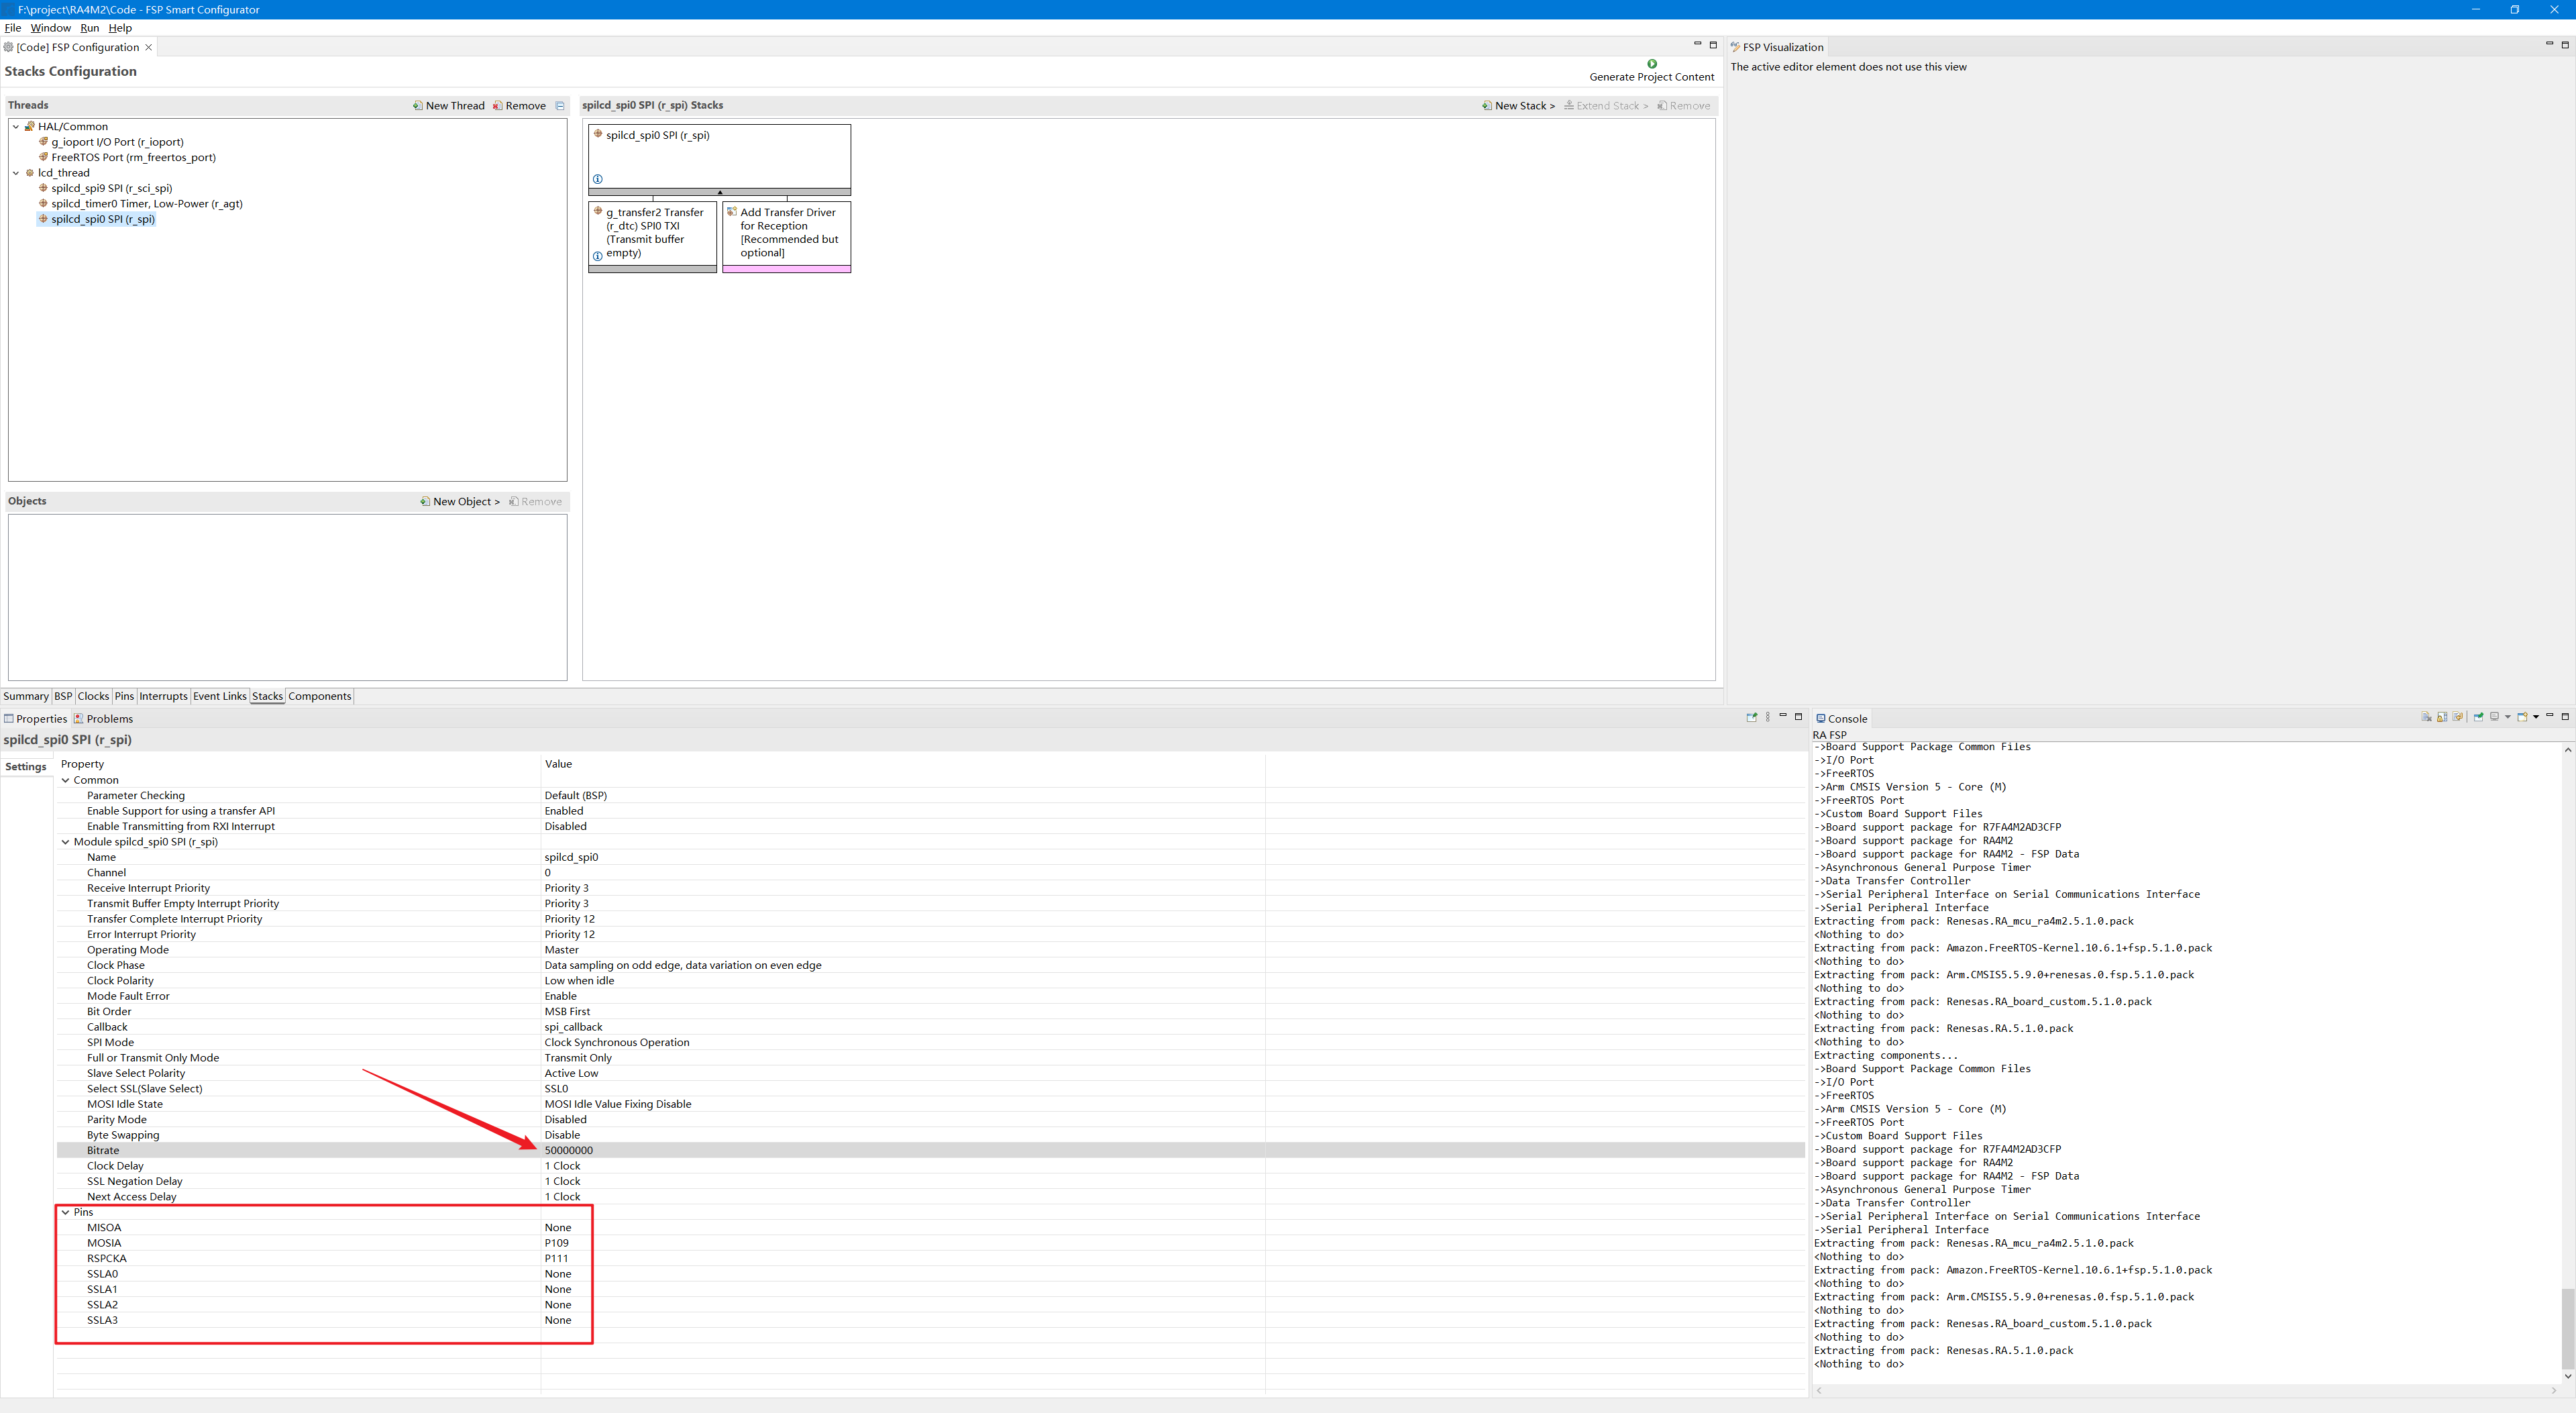Toggle the Word Wrap icon in Console
The height and width of the screenshot is (1413, 2576).
tap(2458, 717)
